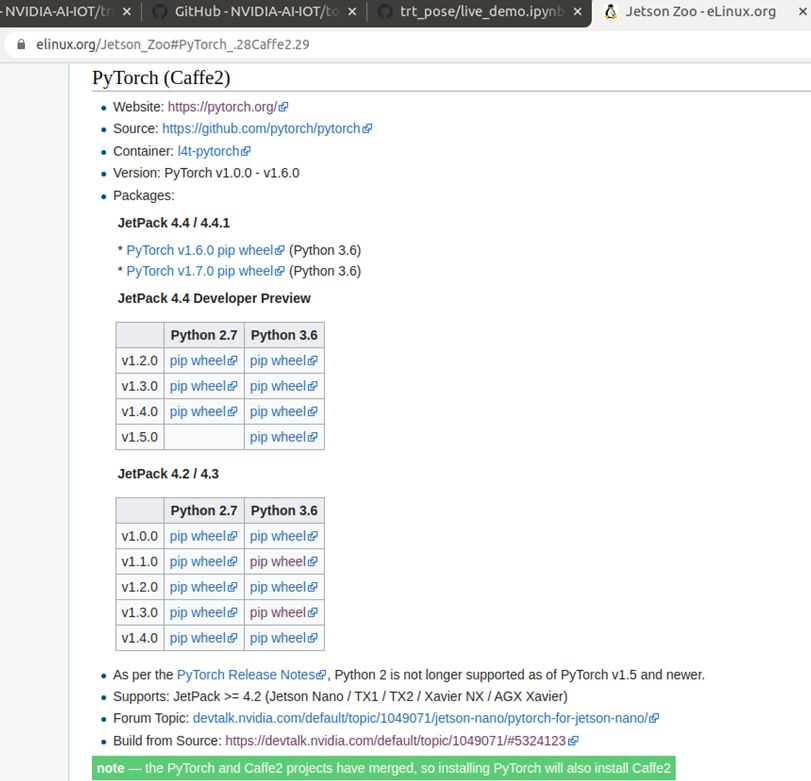Open Developer Preview v1.2.0 Python 2.7 pip wheel
Screen dimensions: 811x781
pyautogui.click(x=198, y=361)
